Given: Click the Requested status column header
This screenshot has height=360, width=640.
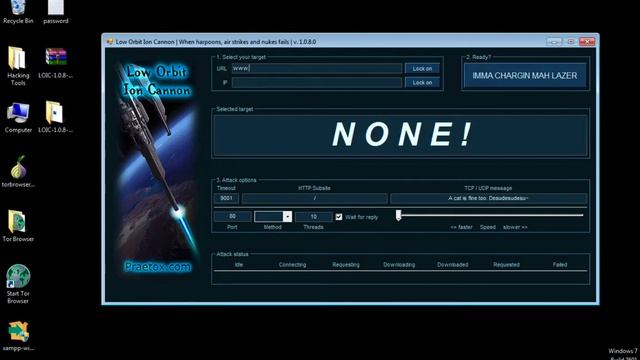Looking at the screenshot, I should [506, 264].
